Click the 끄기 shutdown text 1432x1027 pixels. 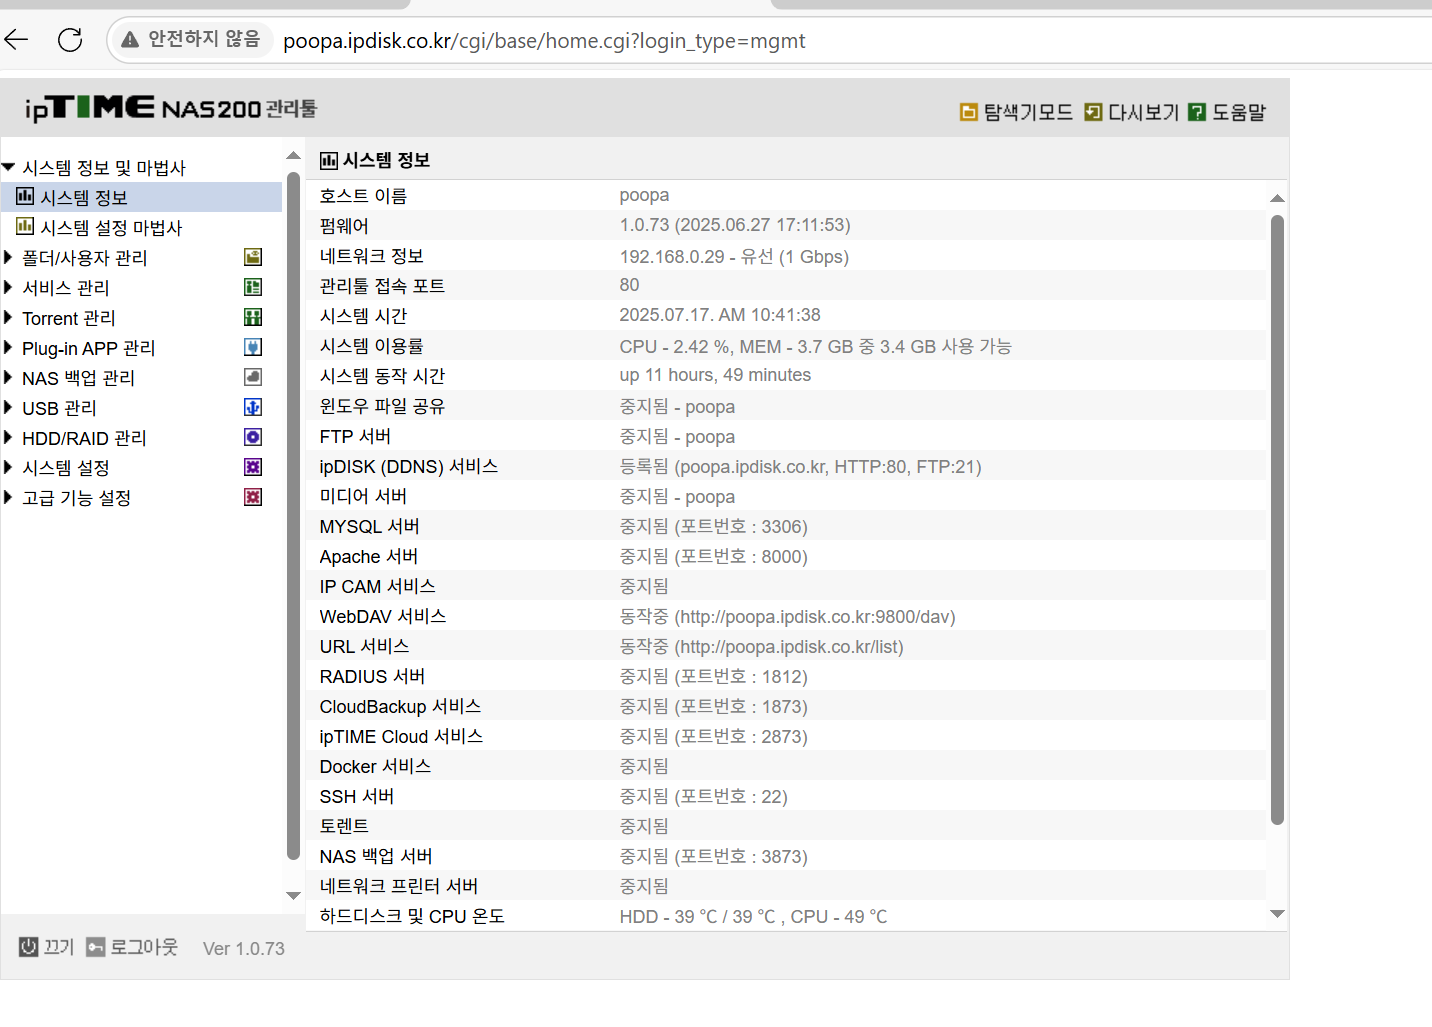59,947
